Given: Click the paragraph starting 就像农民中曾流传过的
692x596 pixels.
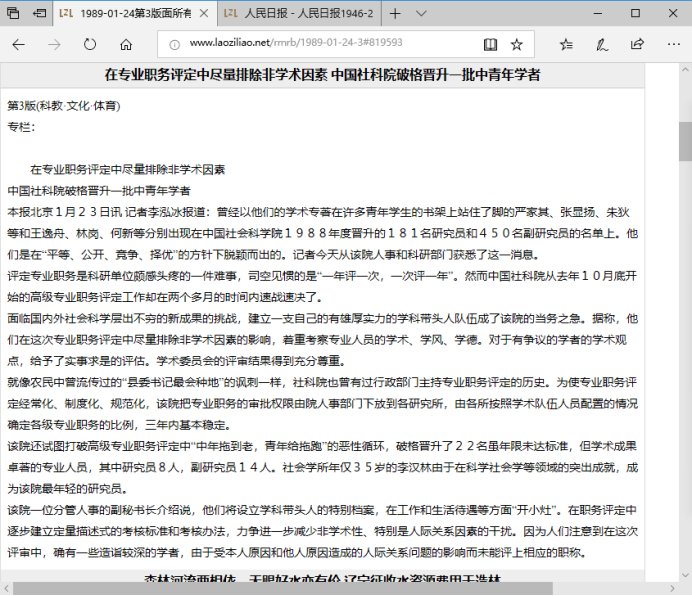Looking at the screenshot, I should pos(323,404).
